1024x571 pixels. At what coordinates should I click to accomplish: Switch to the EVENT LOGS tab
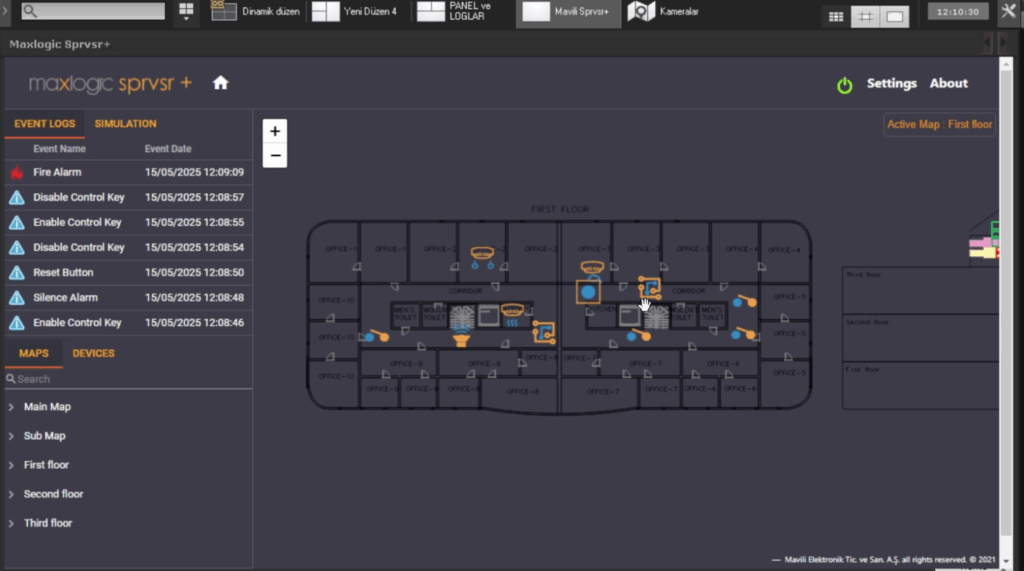44,123
